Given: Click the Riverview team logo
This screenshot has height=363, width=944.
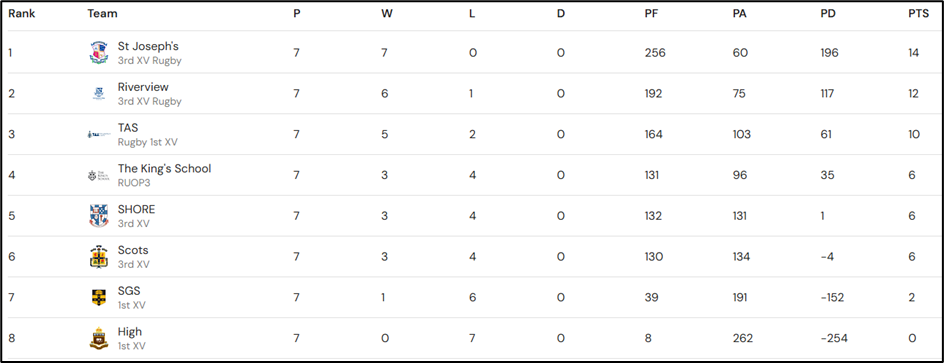Looking at the screenshot, I should tap(99, 93).
